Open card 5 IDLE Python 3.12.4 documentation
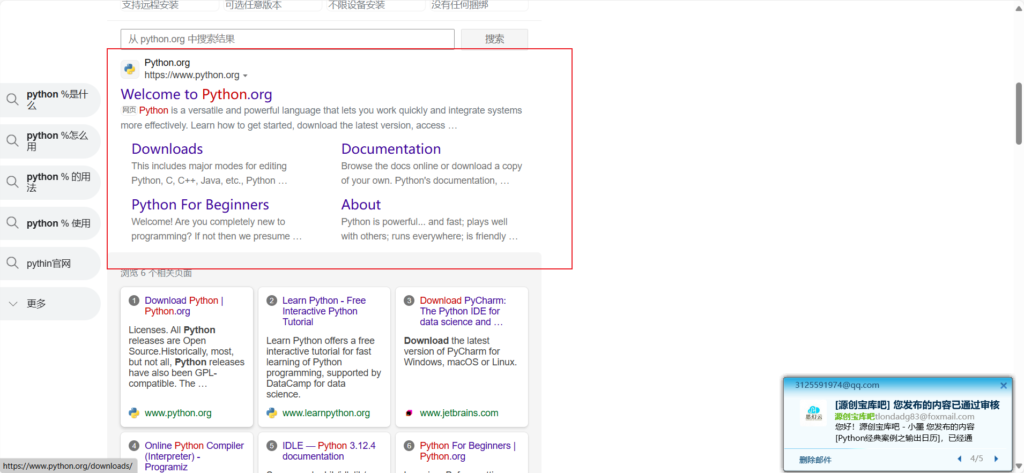1024x473 pixels. pos(329,451)
